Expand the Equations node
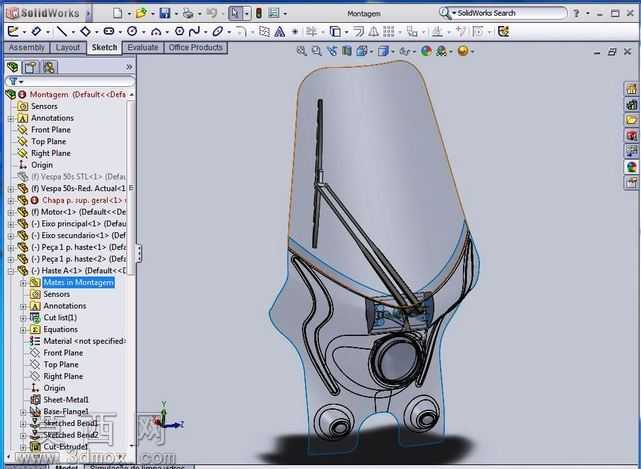The image size is (641, 469). click(23, 330)
